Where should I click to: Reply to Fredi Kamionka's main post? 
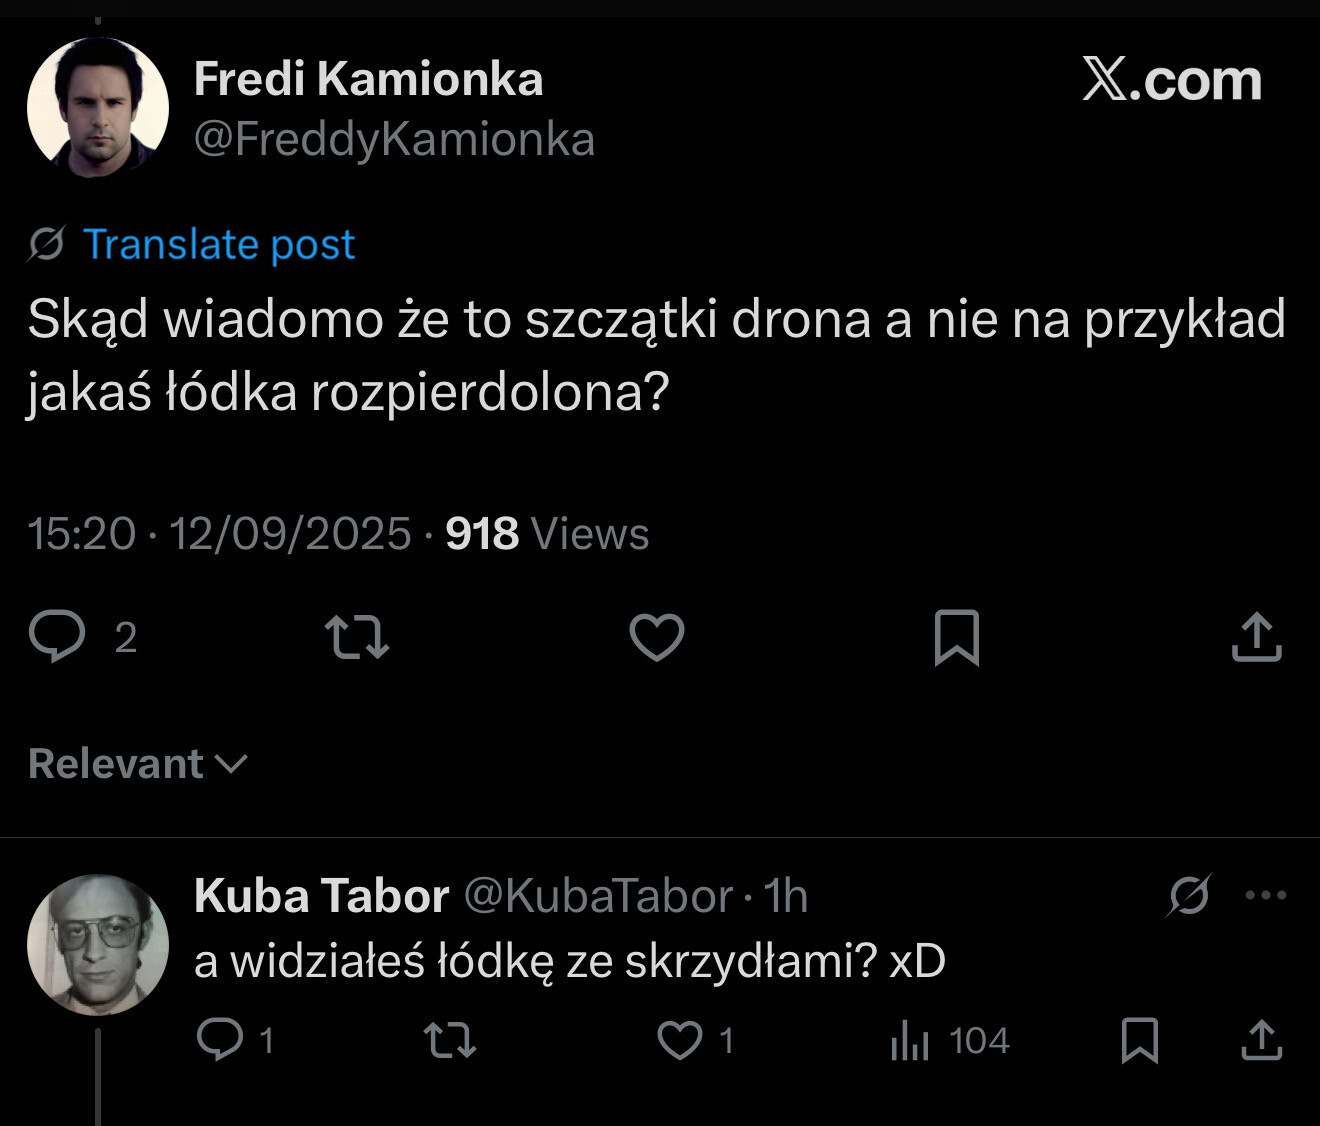click(58, 637)
